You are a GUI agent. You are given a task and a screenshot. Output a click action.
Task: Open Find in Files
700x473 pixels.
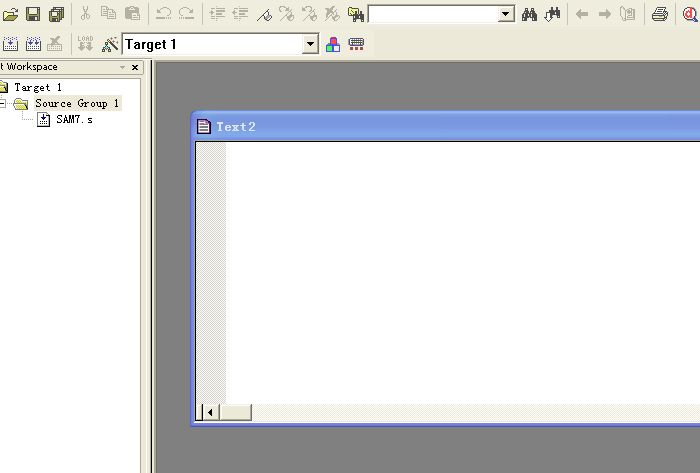[356, 14]
